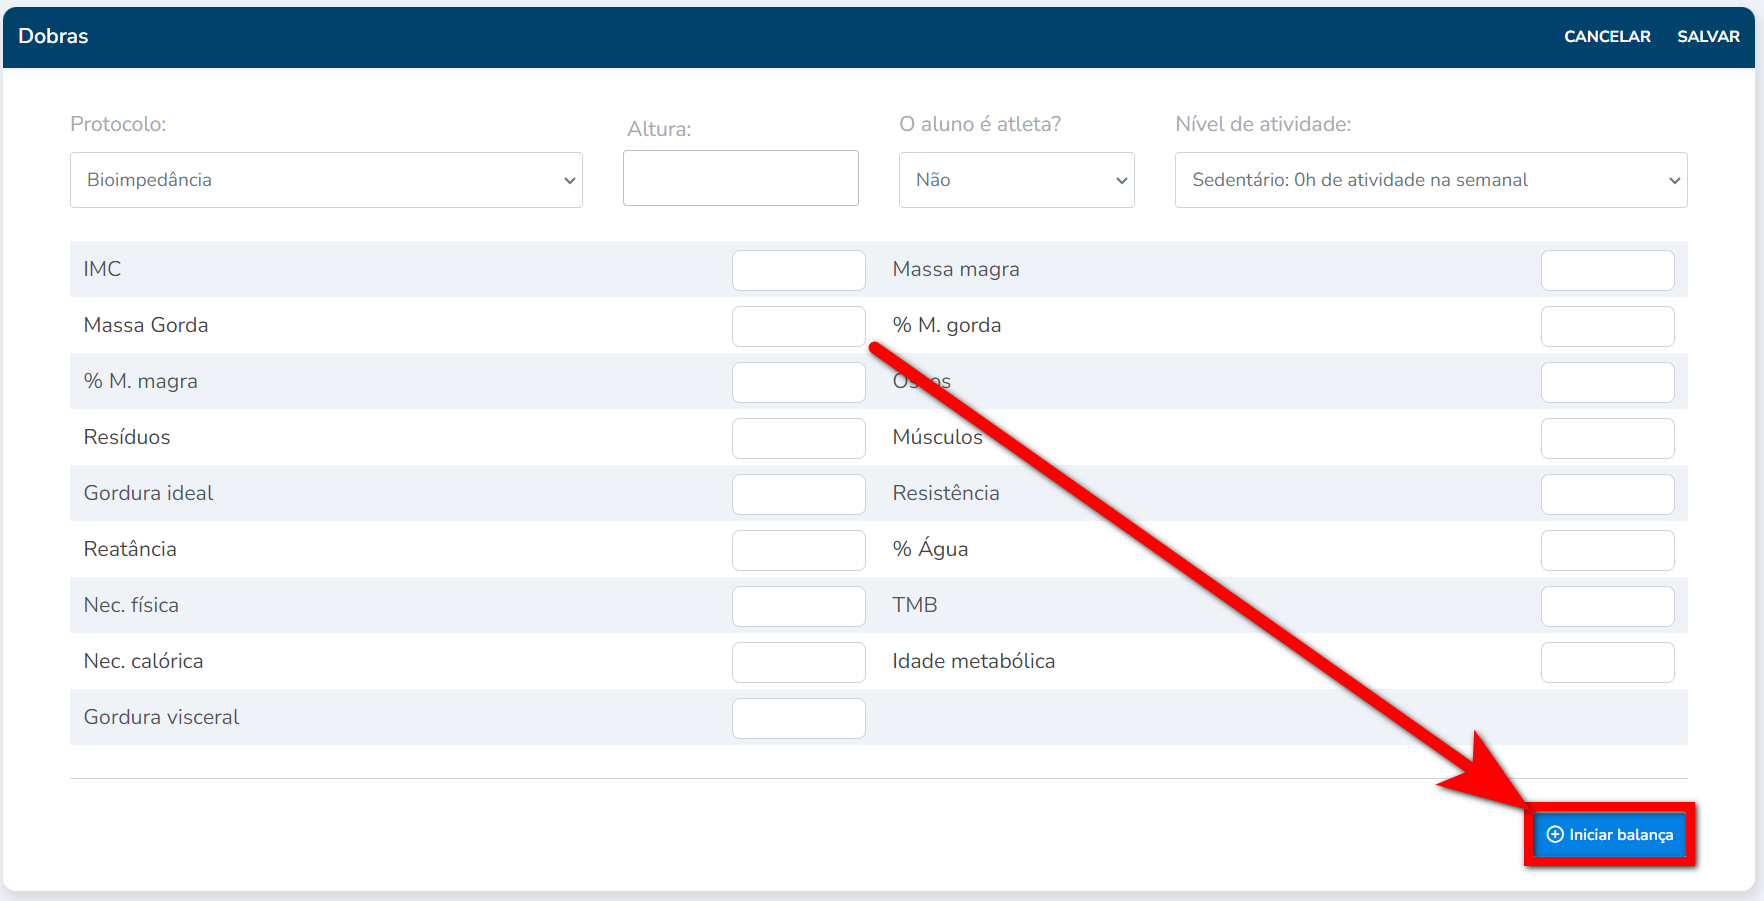Click the Massa magra input field

pos(1607,270)
